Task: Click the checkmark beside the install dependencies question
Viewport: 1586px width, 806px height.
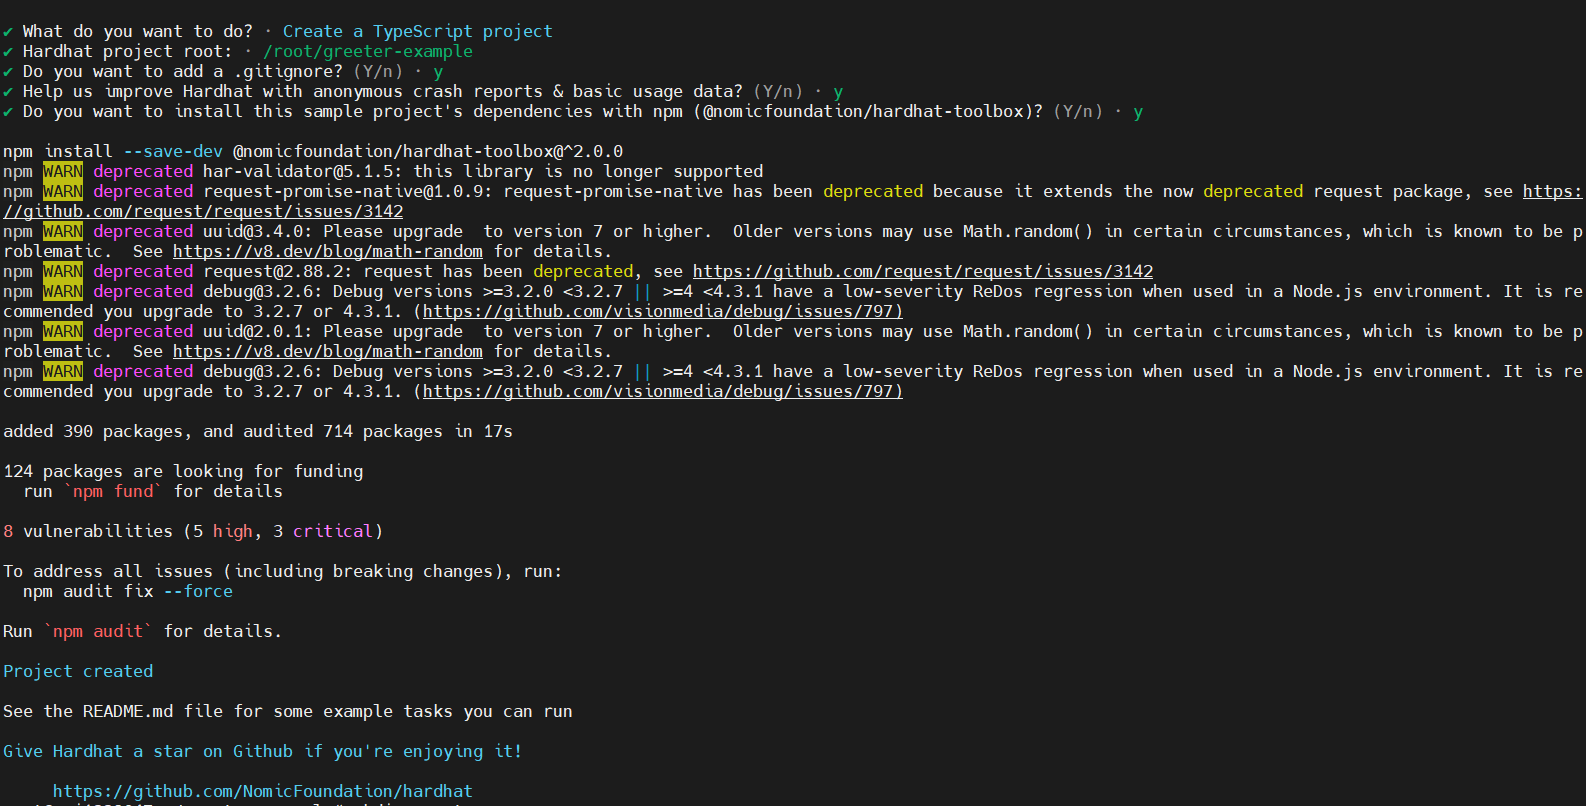Action: click(x=8, y=111)
